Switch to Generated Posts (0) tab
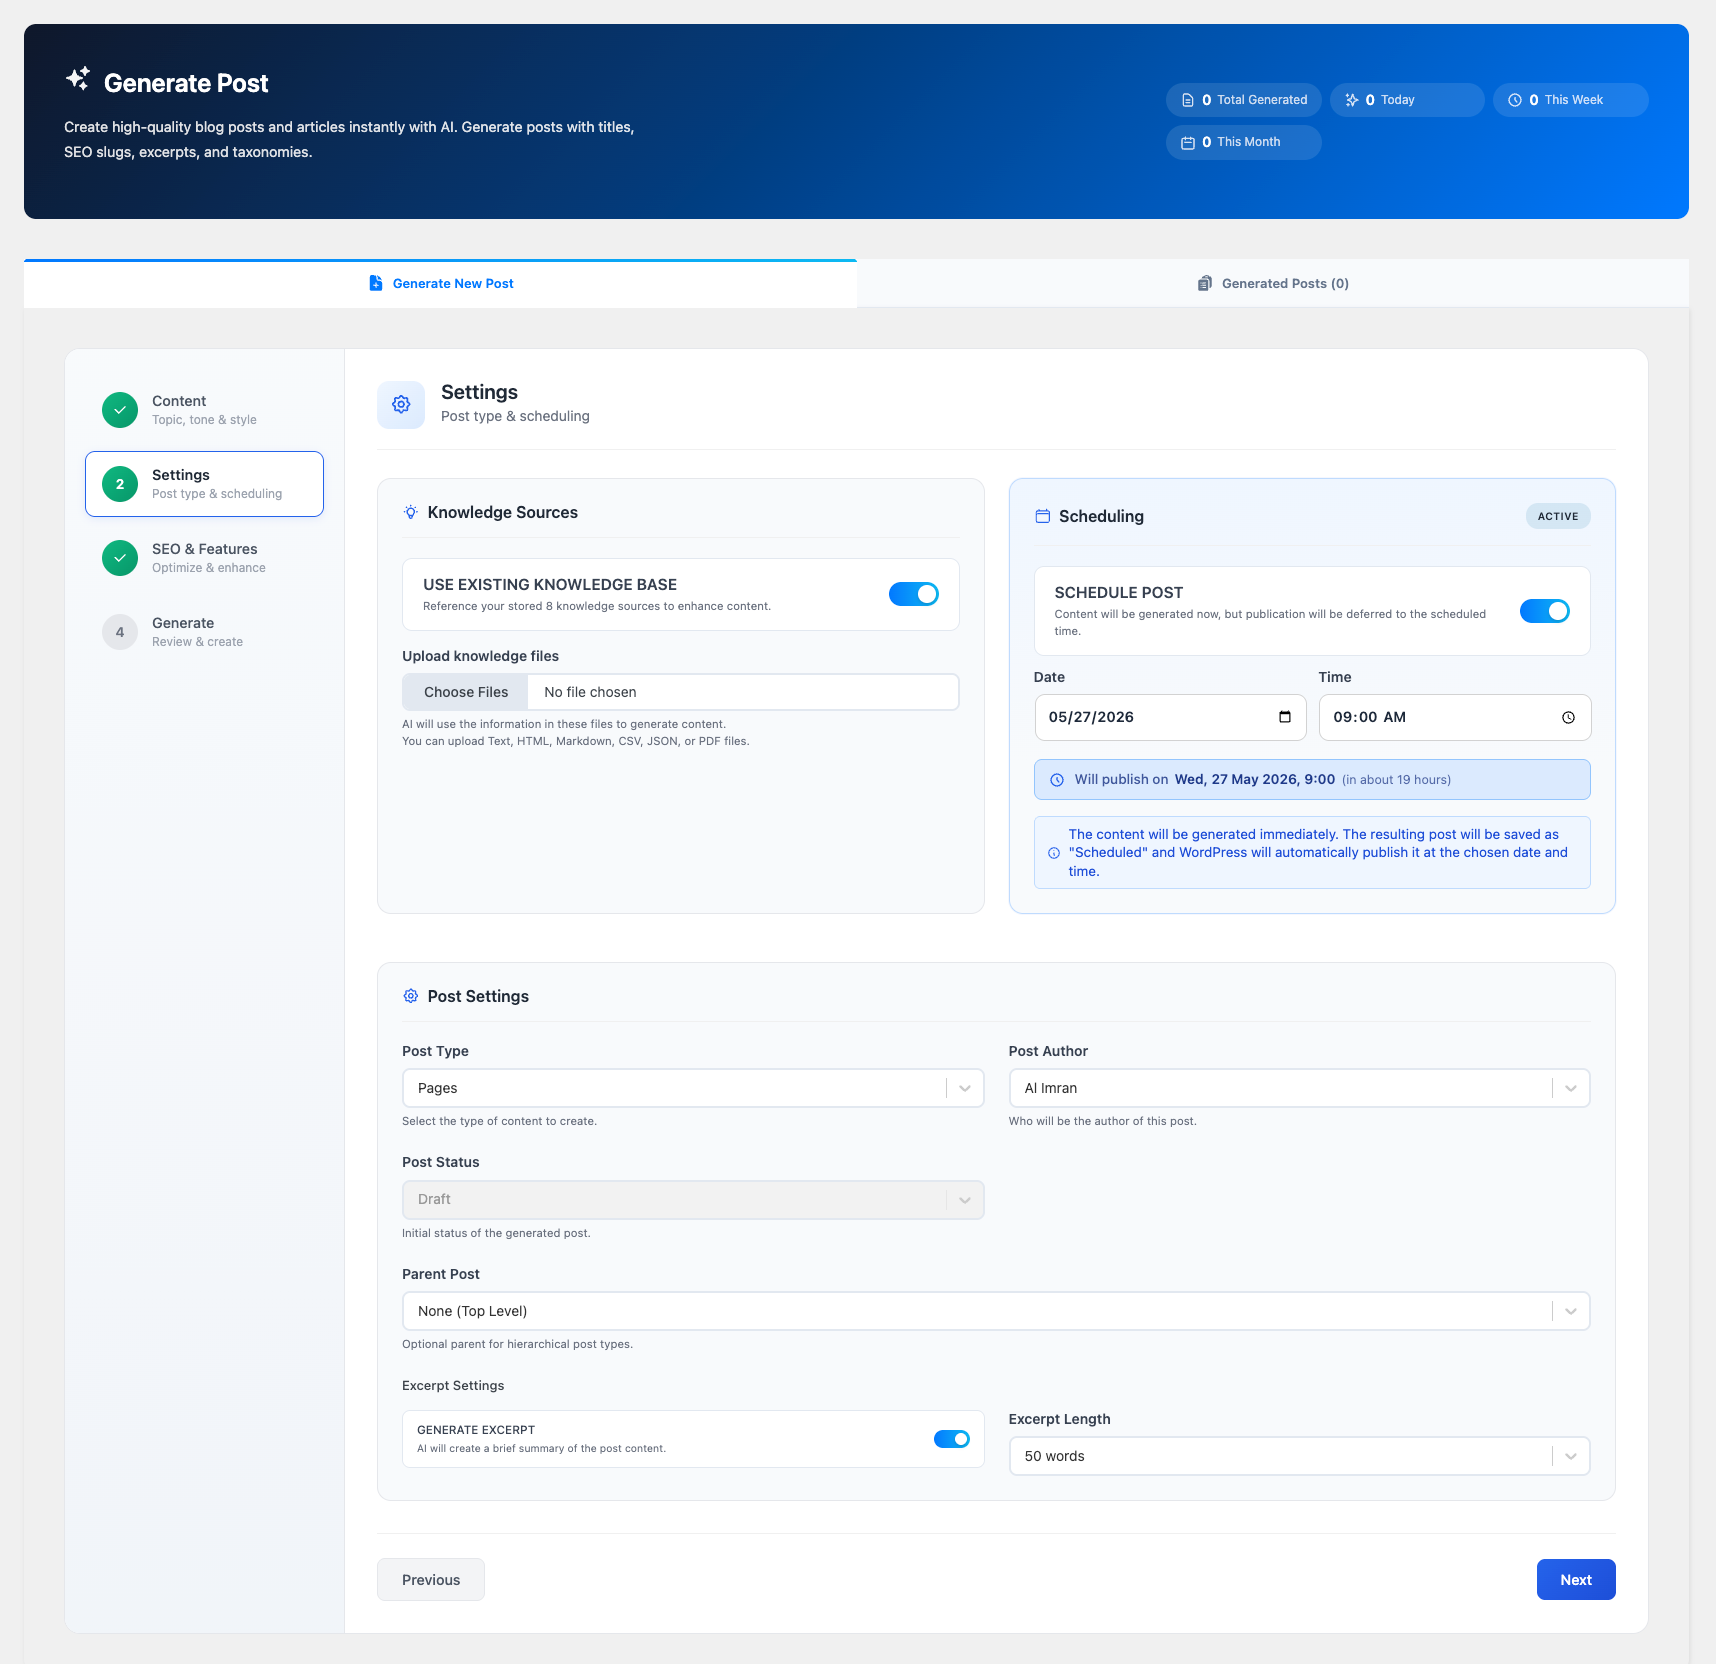1716x1664 pixels. pyautogui.click(x=1273, y=284)
